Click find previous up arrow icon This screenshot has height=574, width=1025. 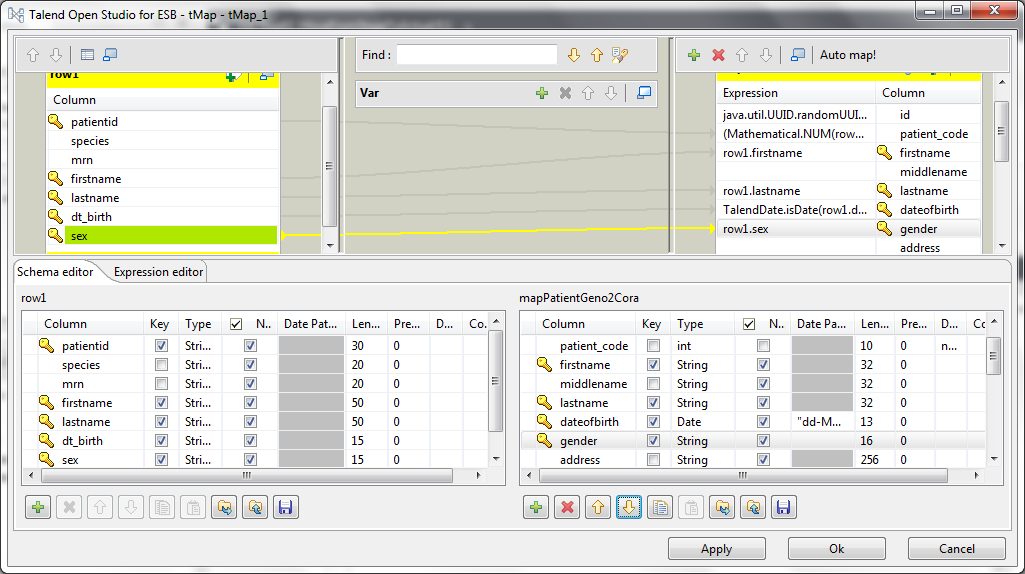point(597,55)
